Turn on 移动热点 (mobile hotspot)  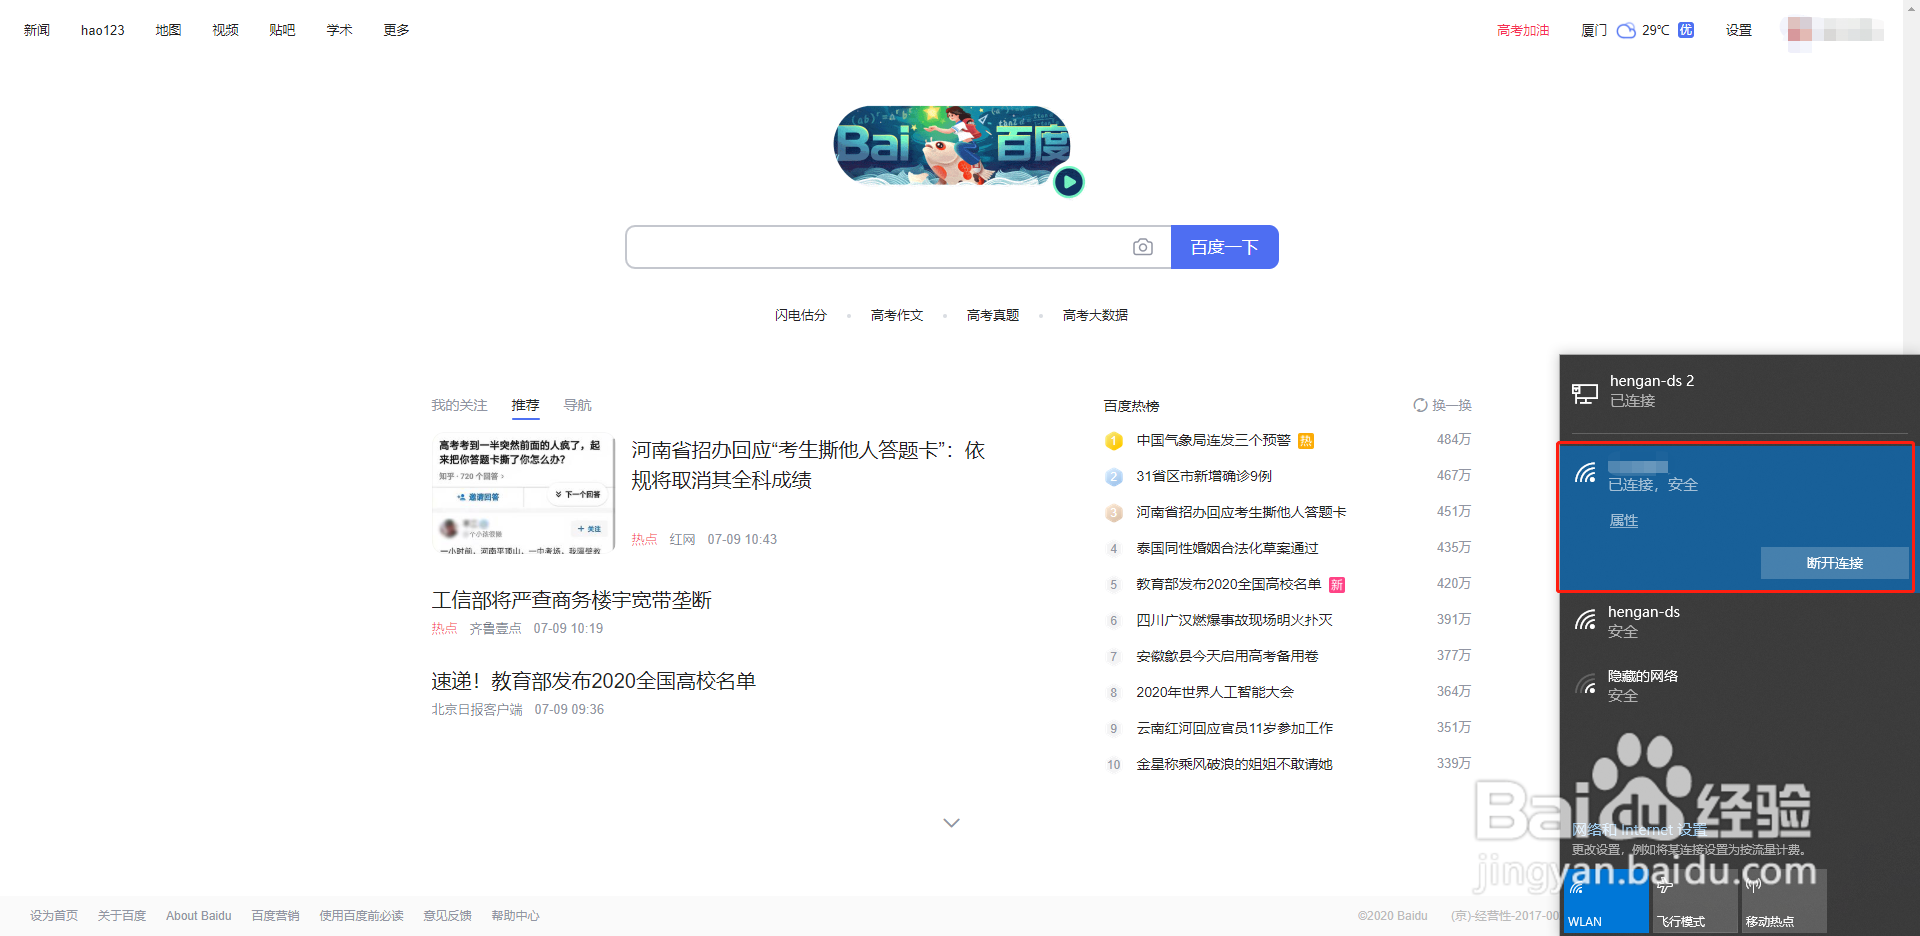point(1782,900)
